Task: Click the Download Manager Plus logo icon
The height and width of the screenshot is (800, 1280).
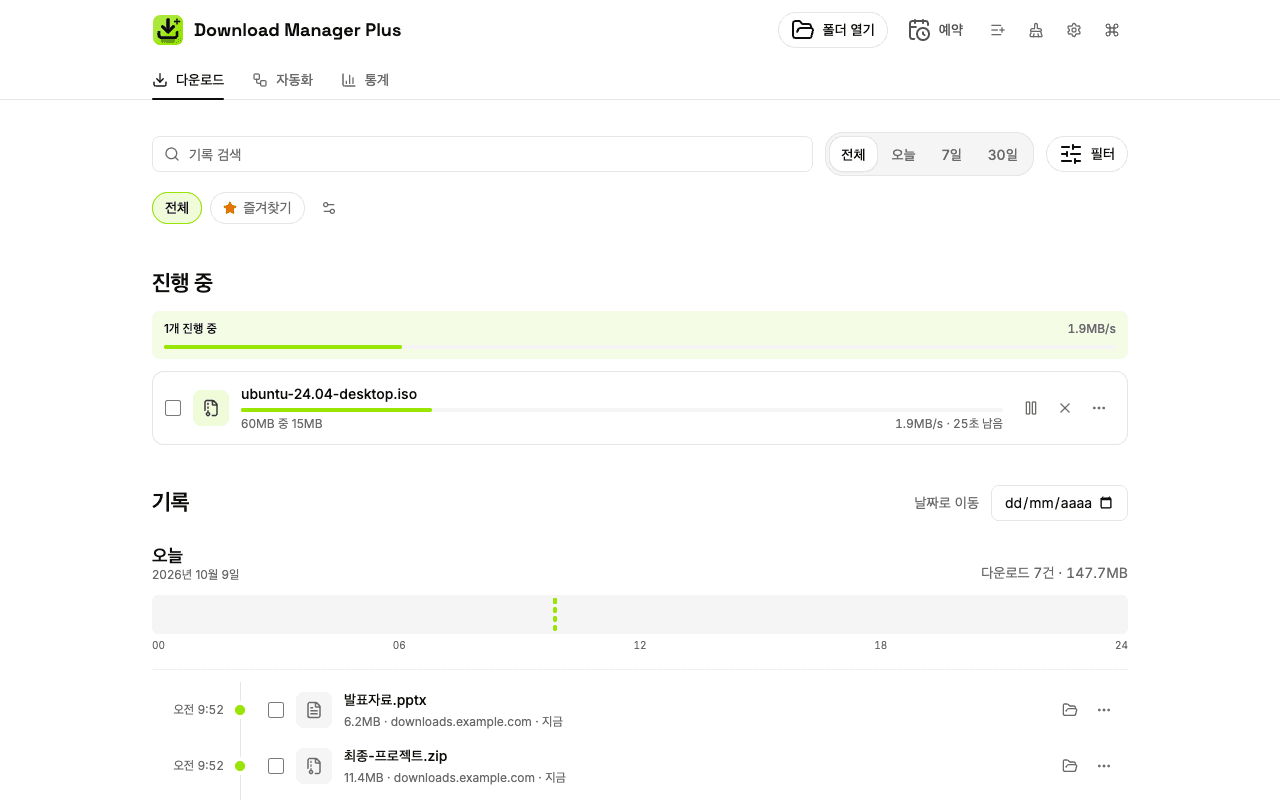Action: tap(168, 30)
